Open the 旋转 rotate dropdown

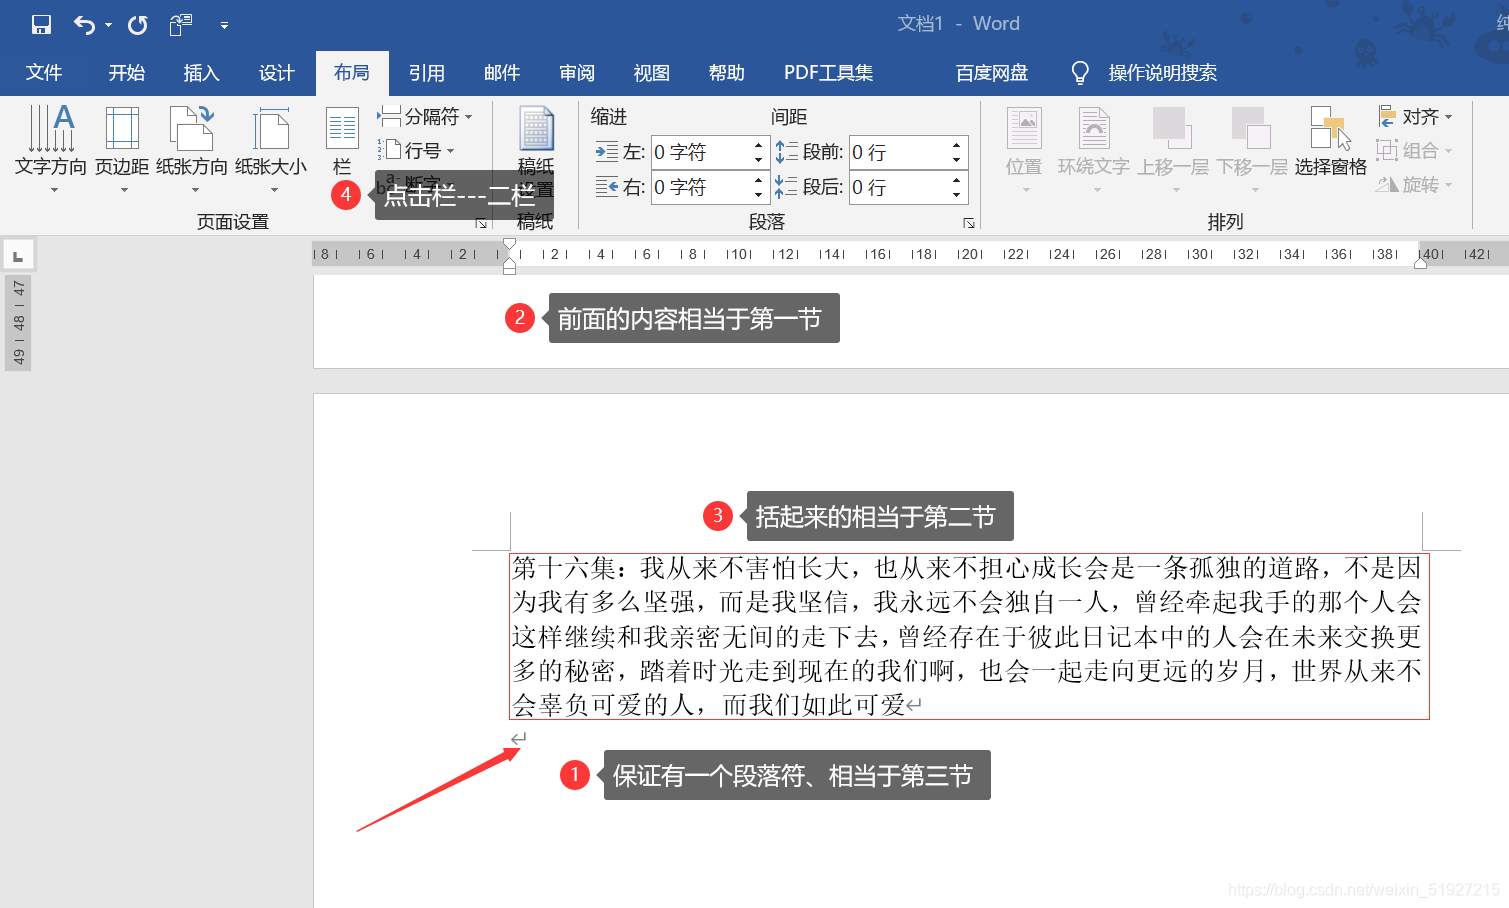pos(1415,185)
